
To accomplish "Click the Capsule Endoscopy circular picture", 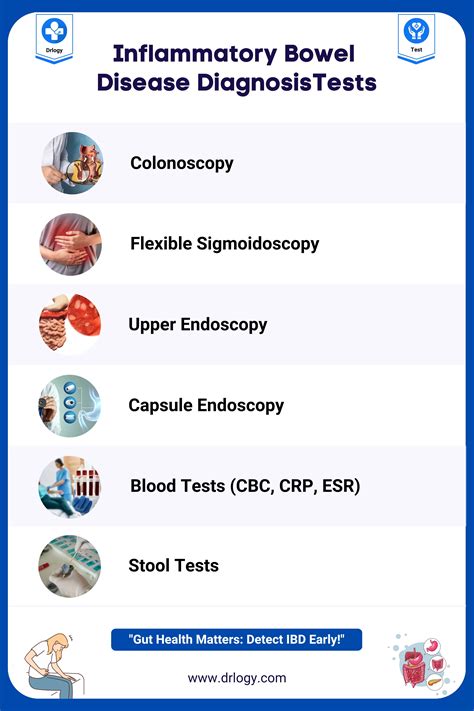I will 70,406.
